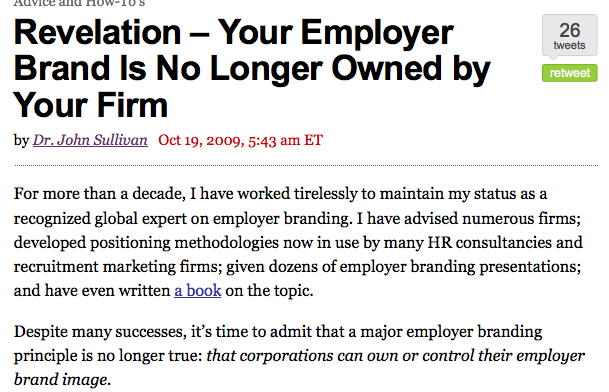Click the article headline starting with 'Revelation'
The image size is (609, 392).
[252, 68]
